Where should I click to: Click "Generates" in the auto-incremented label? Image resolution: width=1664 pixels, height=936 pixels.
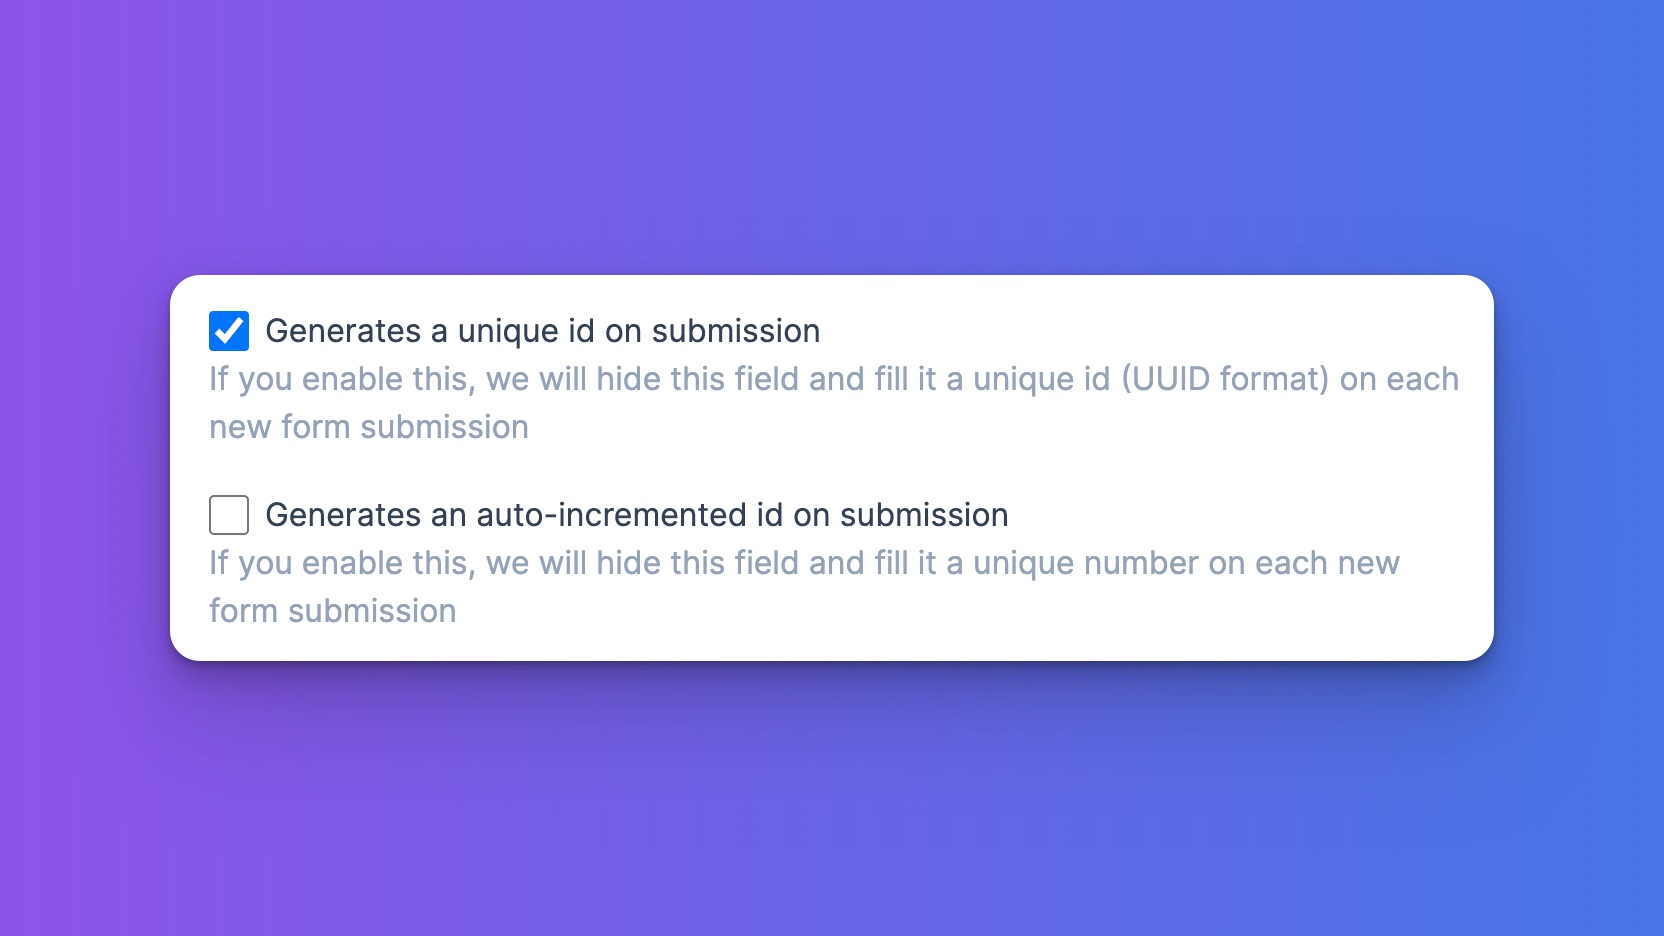coord(343,515)
